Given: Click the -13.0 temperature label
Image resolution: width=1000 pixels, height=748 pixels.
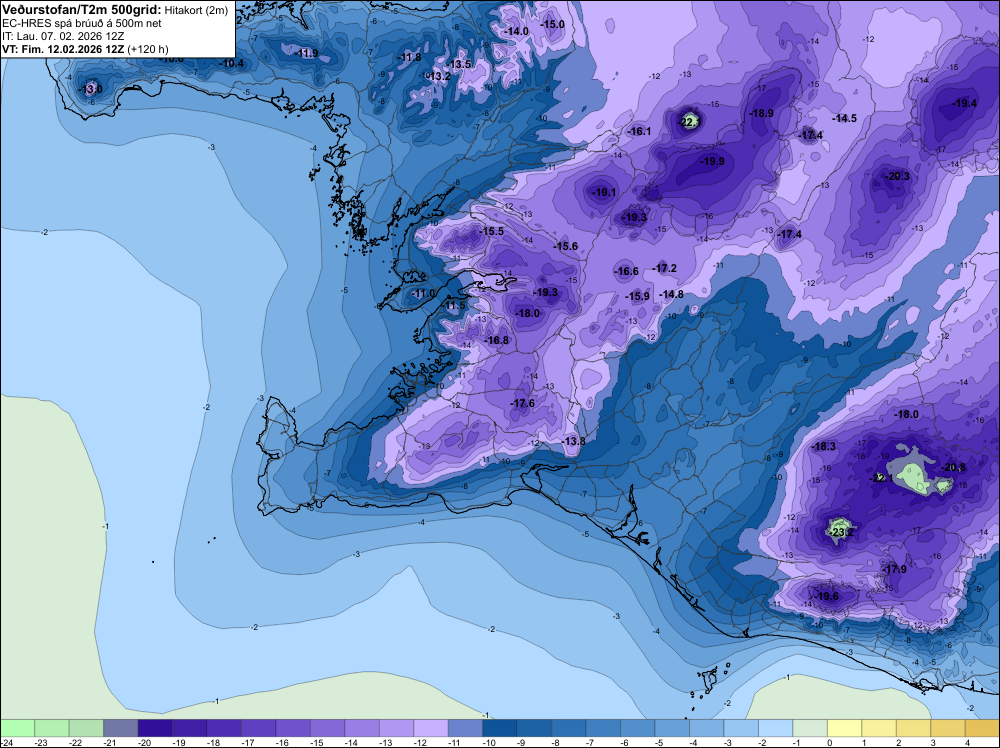Looking at the screenshot, I should pyautogui.click(x=91, y=89).
